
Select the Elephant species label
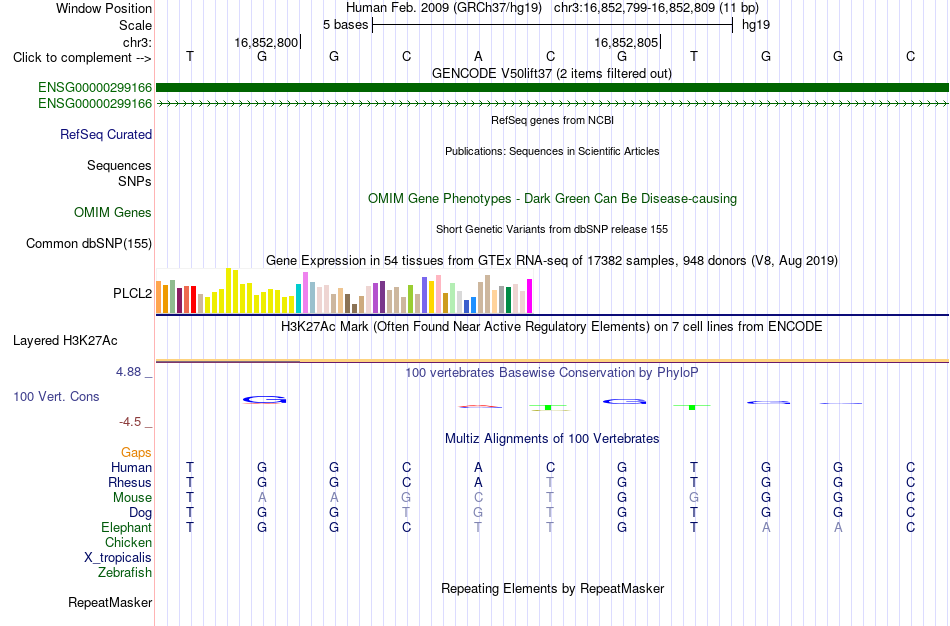point(126,528)
